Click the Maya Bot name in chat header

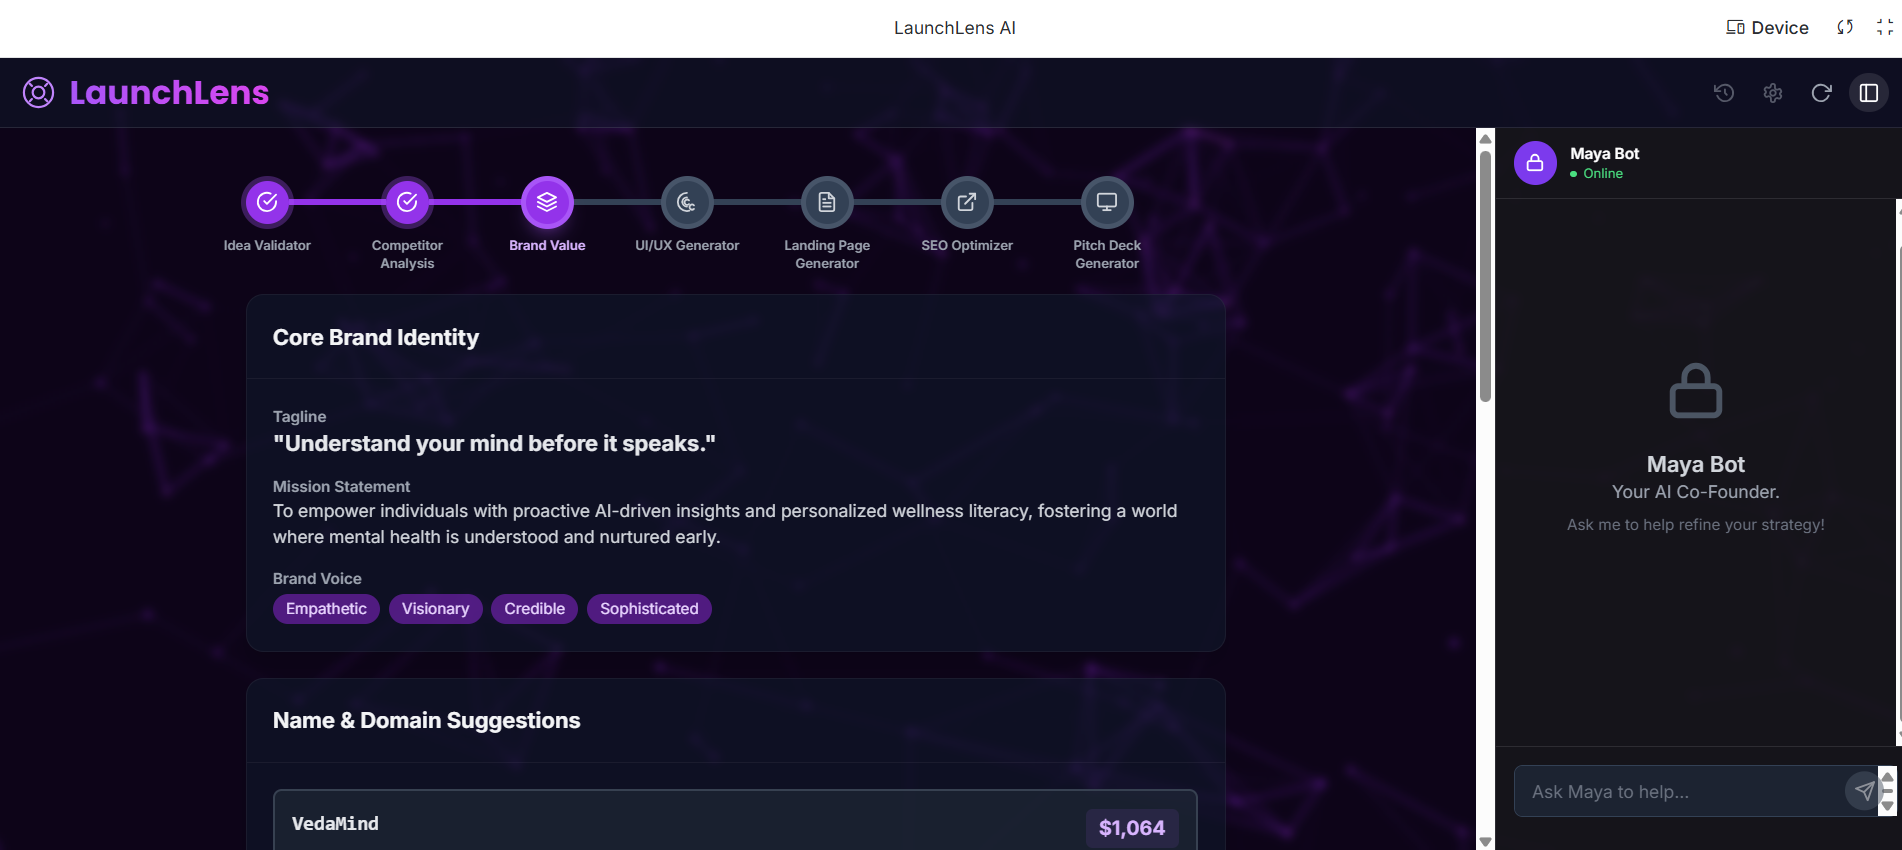[x=1605, y=154]
